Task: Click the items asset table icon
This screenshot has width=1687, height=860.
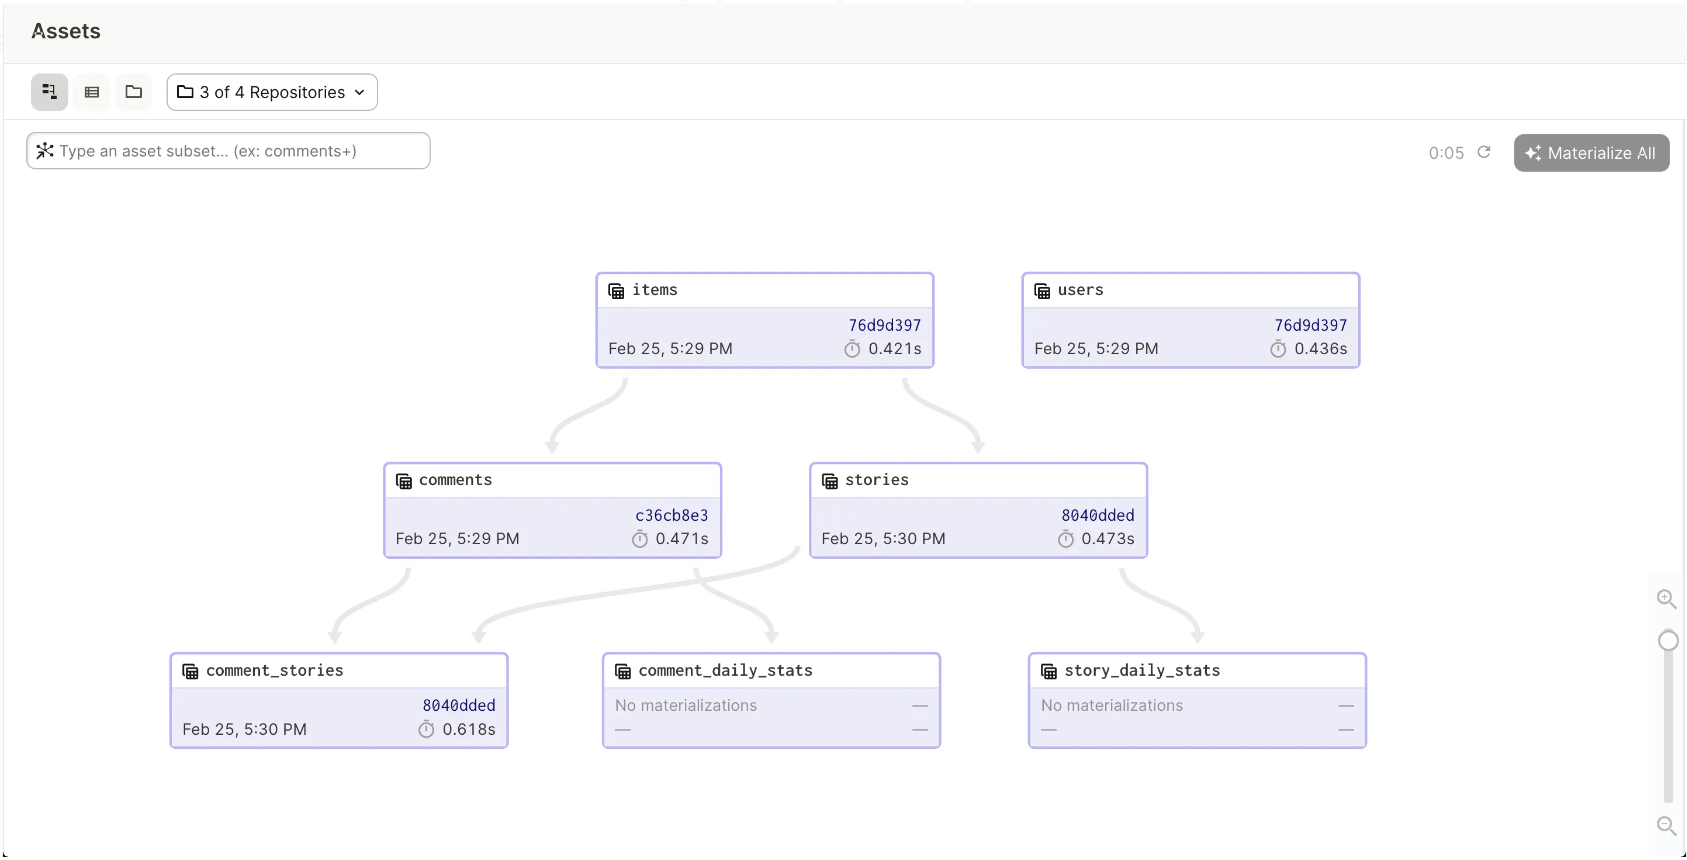Action: (616, 291)
